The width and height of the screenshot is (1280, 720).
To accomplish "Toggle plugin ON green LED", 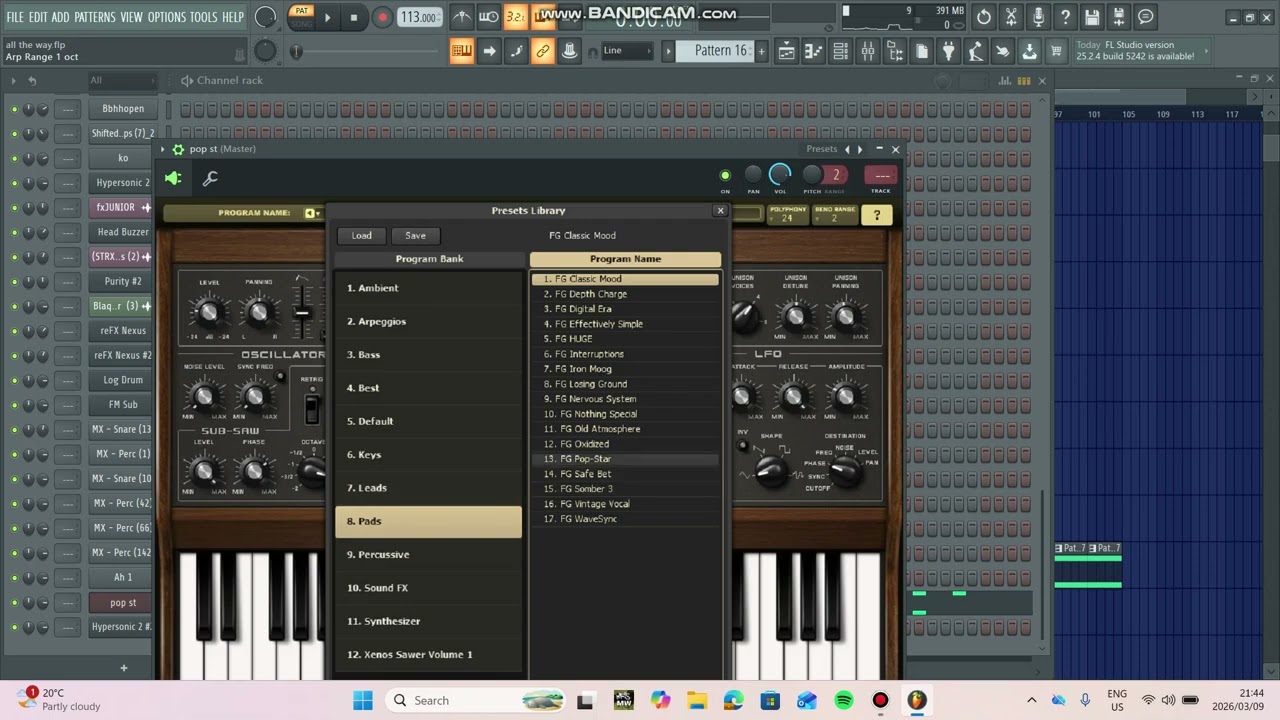I will pyautogui.click(x=725, y=176).
